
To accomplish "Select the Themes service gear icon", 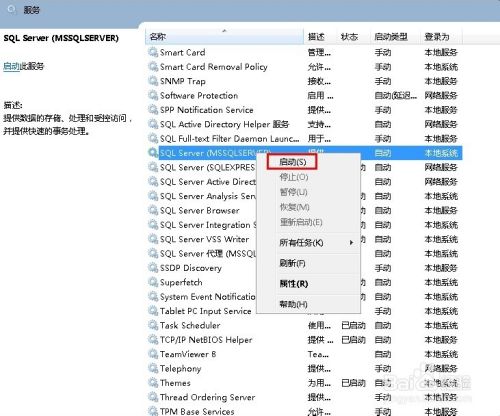I will click(x=153, y=383).
